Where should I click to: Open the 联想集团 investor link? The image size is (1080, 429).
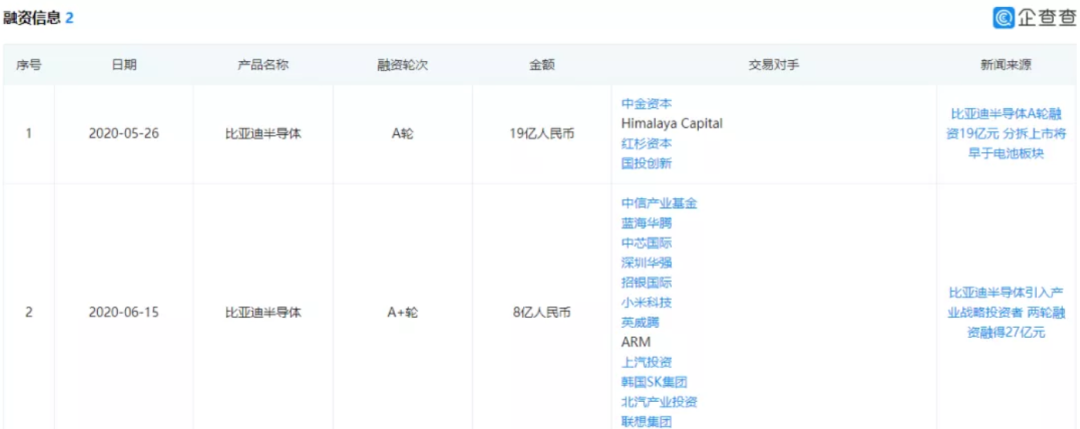tap(646, 421)
